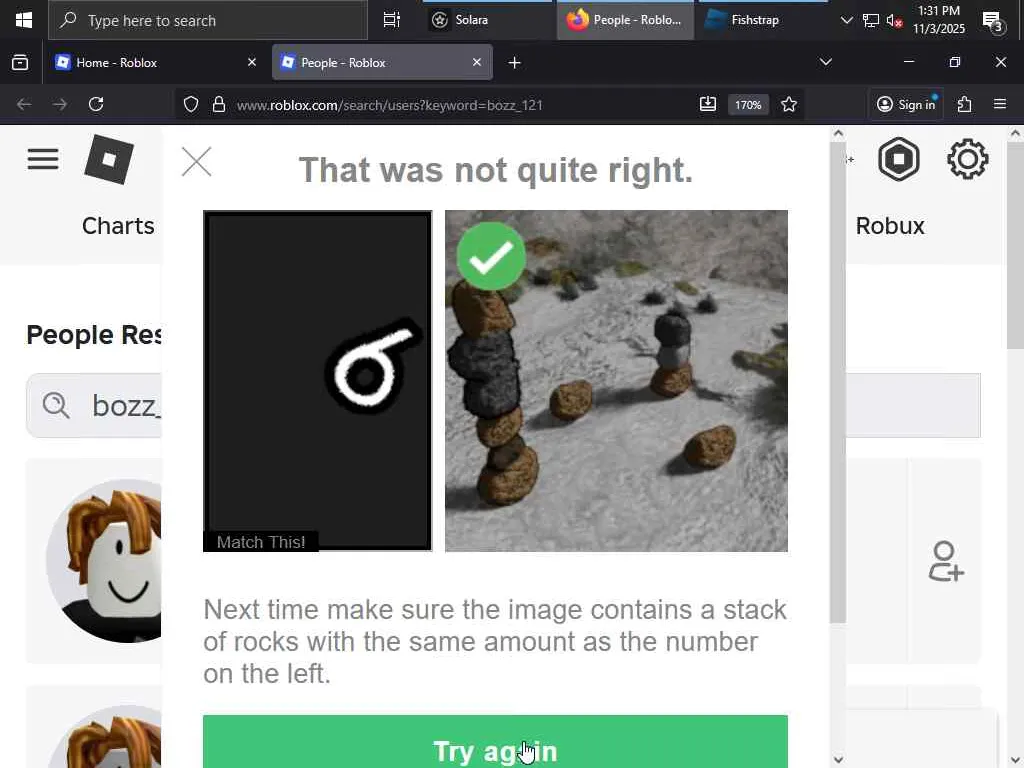Switch to Solara in the taskbar

(488, 20)
